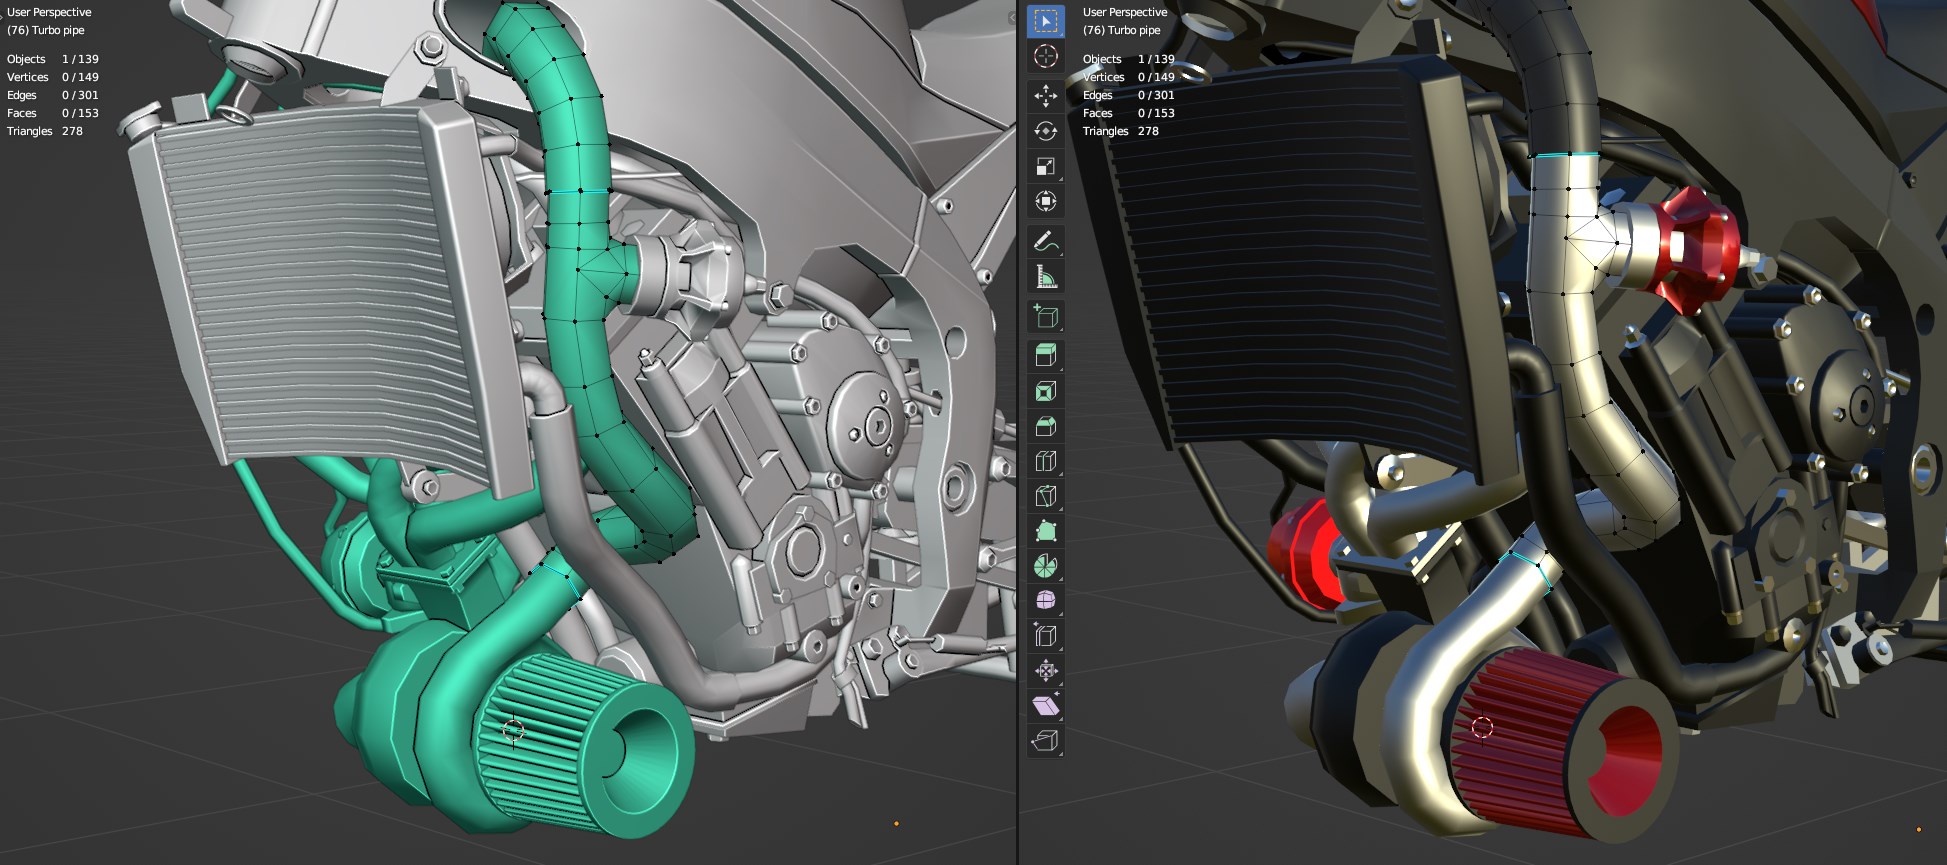Click the 3D cursor in the right viewport
Image resolution: width=1947 pixels, height=865 pixels.
(x=1482, y=727)
